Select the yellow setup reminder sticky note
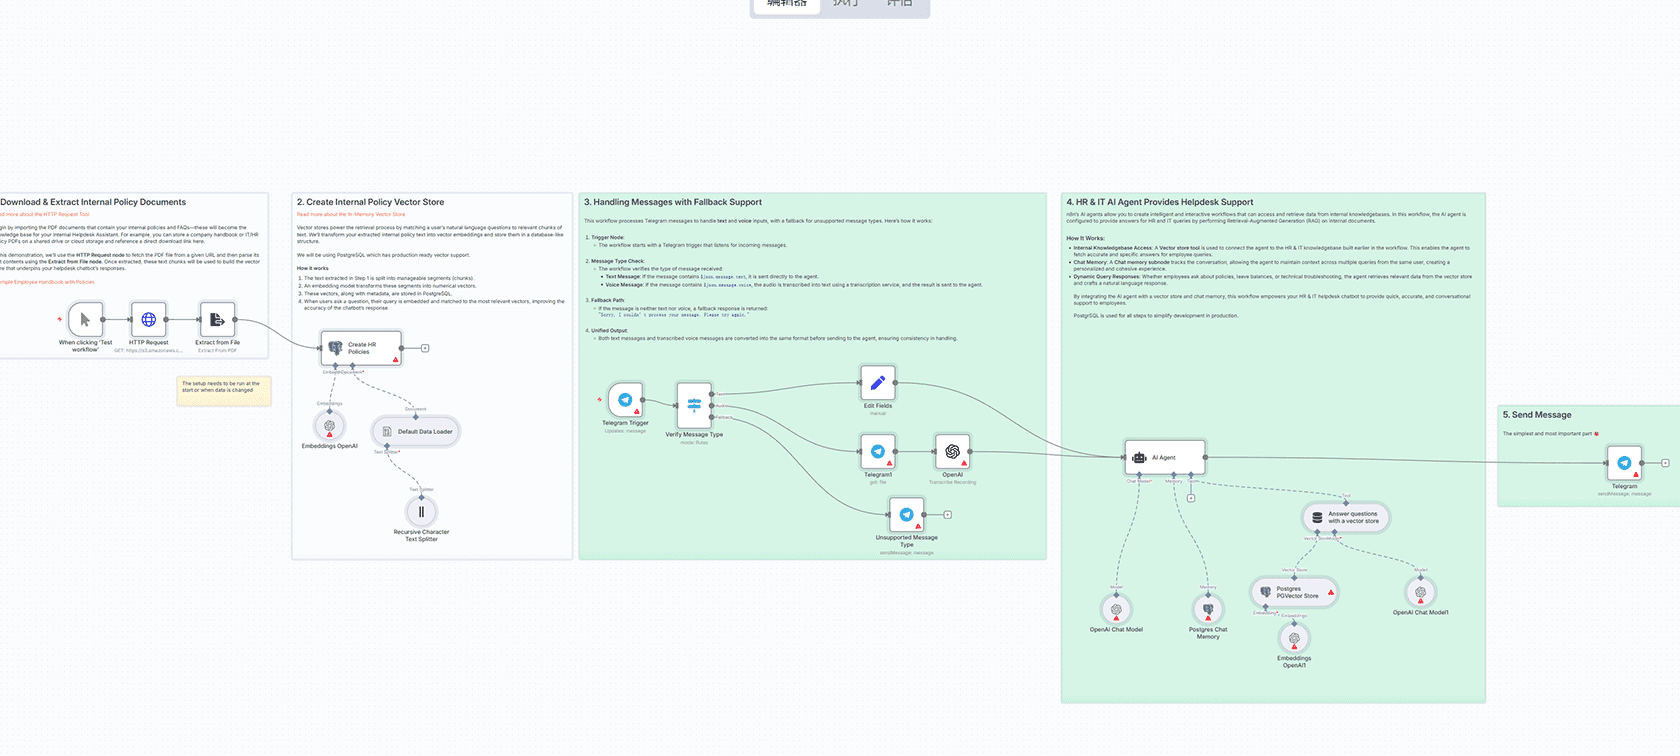 point(224,391)
